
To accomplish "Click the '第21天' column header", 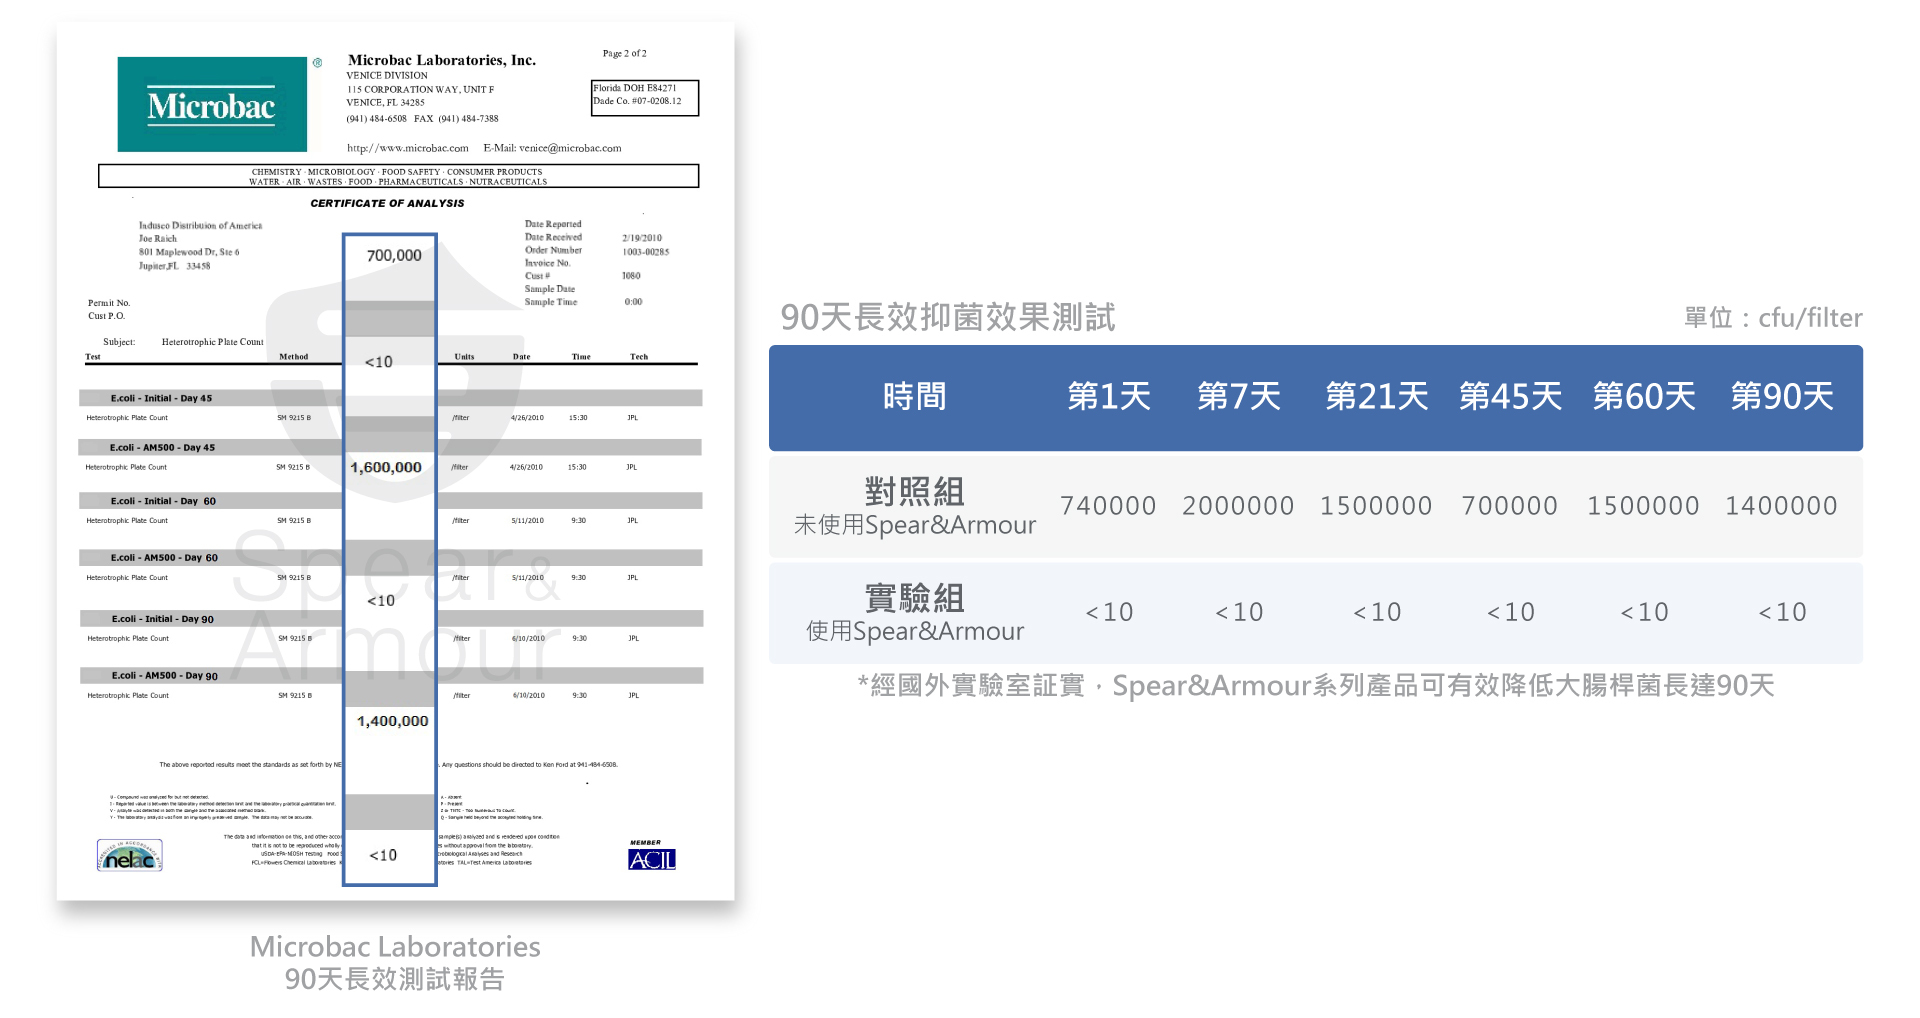I will coord(1377,397).
